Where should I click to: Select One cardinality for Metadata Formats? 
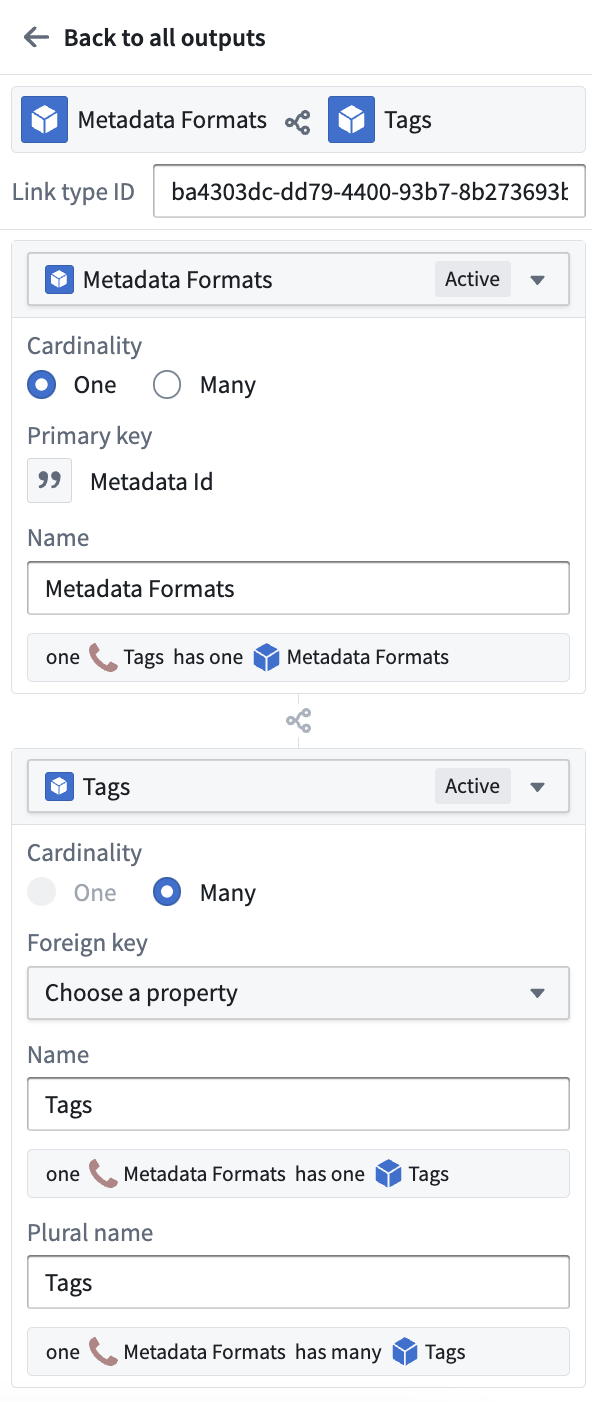[42, 385]
